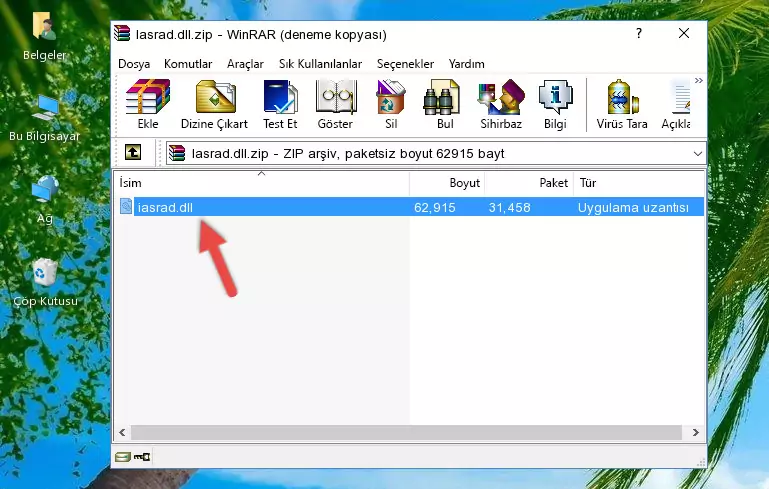
Task: Click the horizontal scrollbar track
Action: [x=406, y=432]
